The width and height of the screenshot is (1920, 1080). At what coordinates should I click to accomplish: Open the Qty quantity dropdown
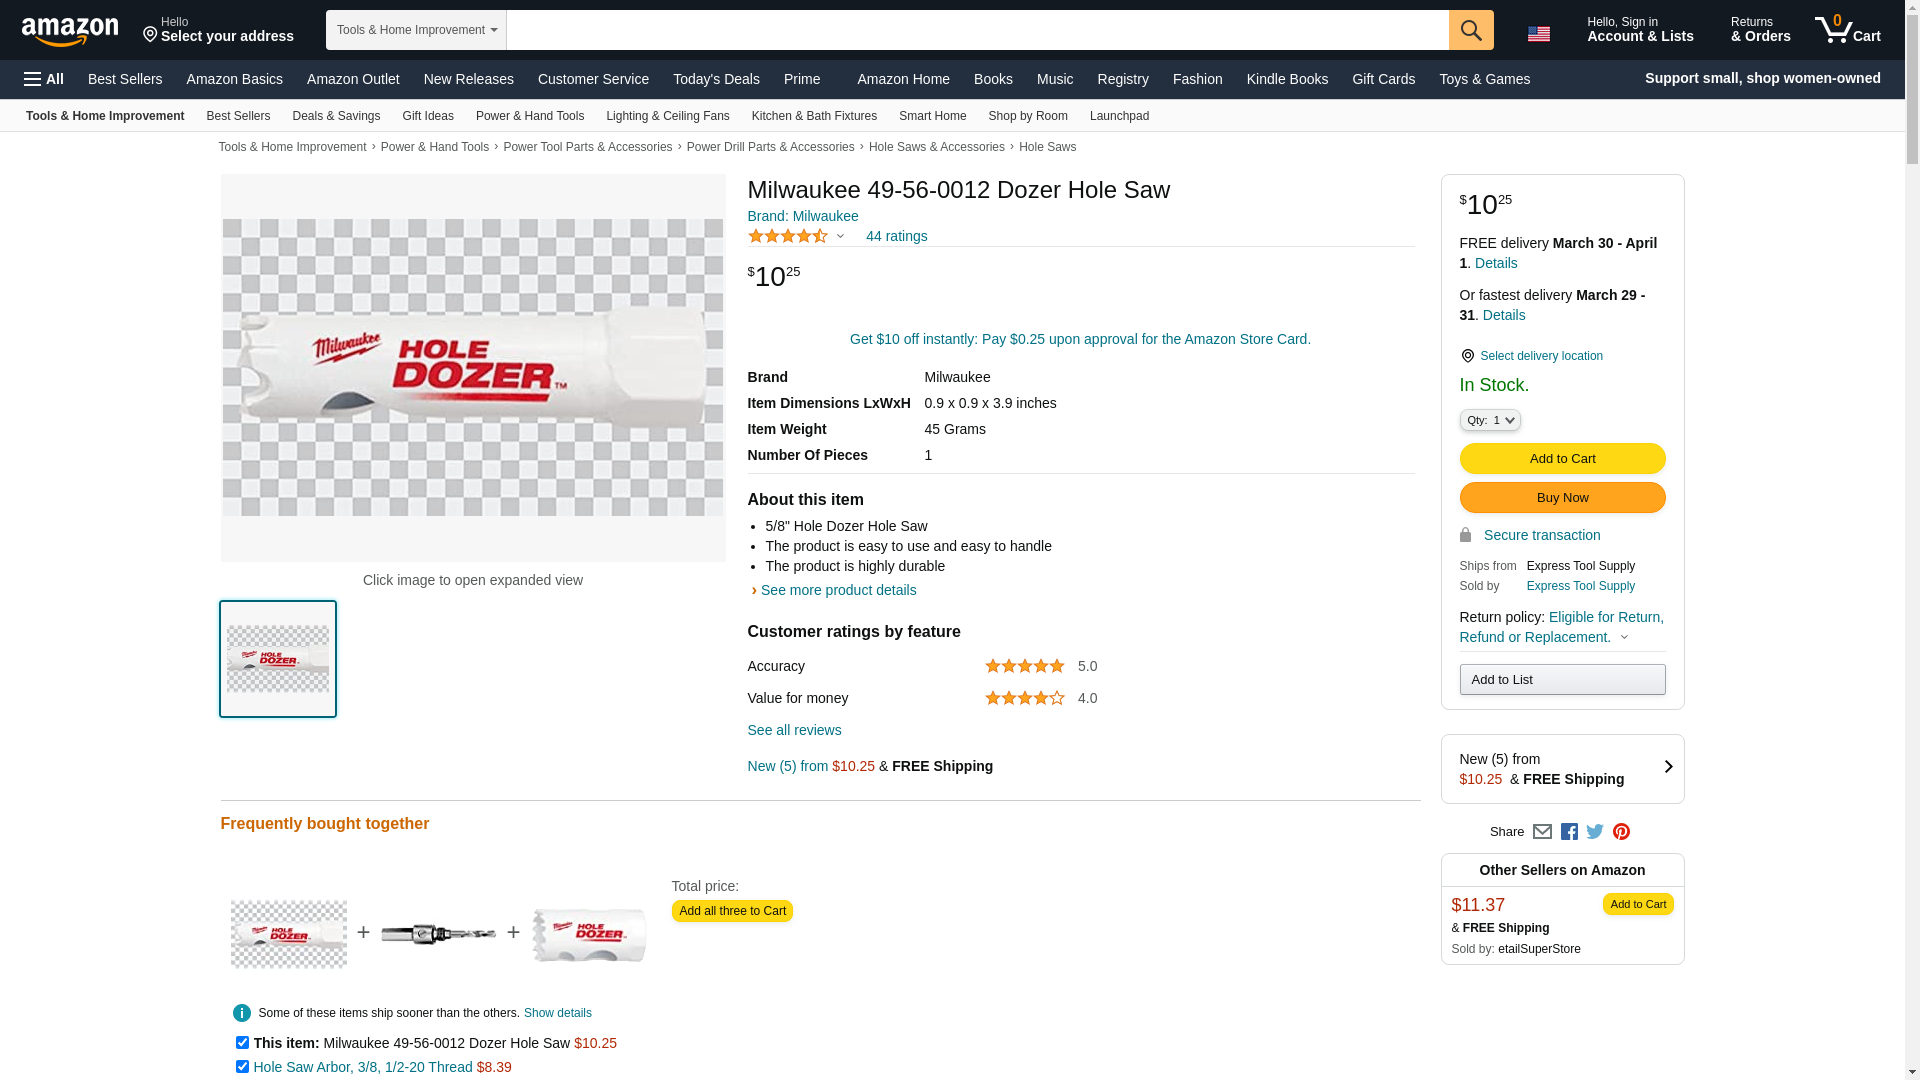point(1489,421)
